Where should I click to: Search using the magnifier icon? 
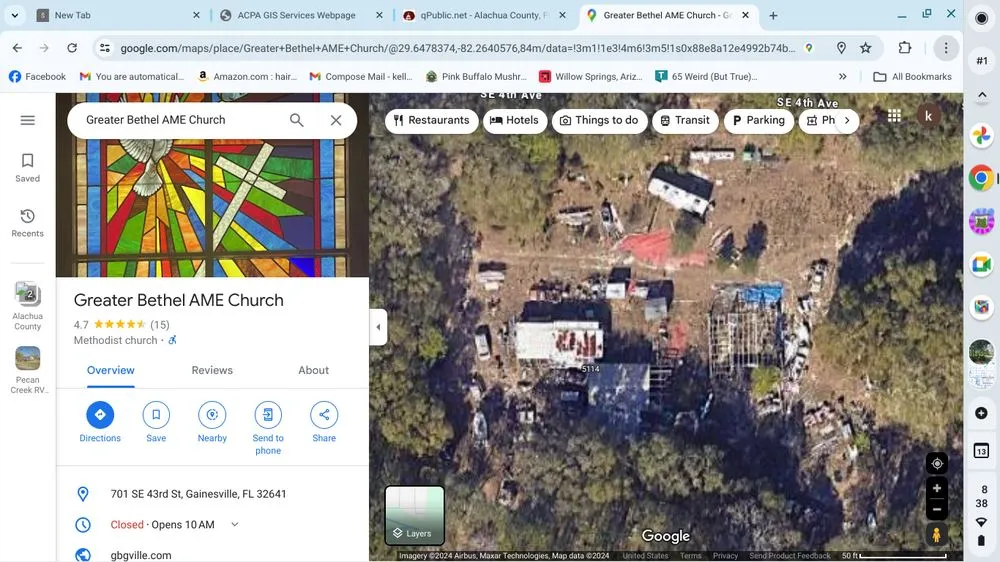297,120
